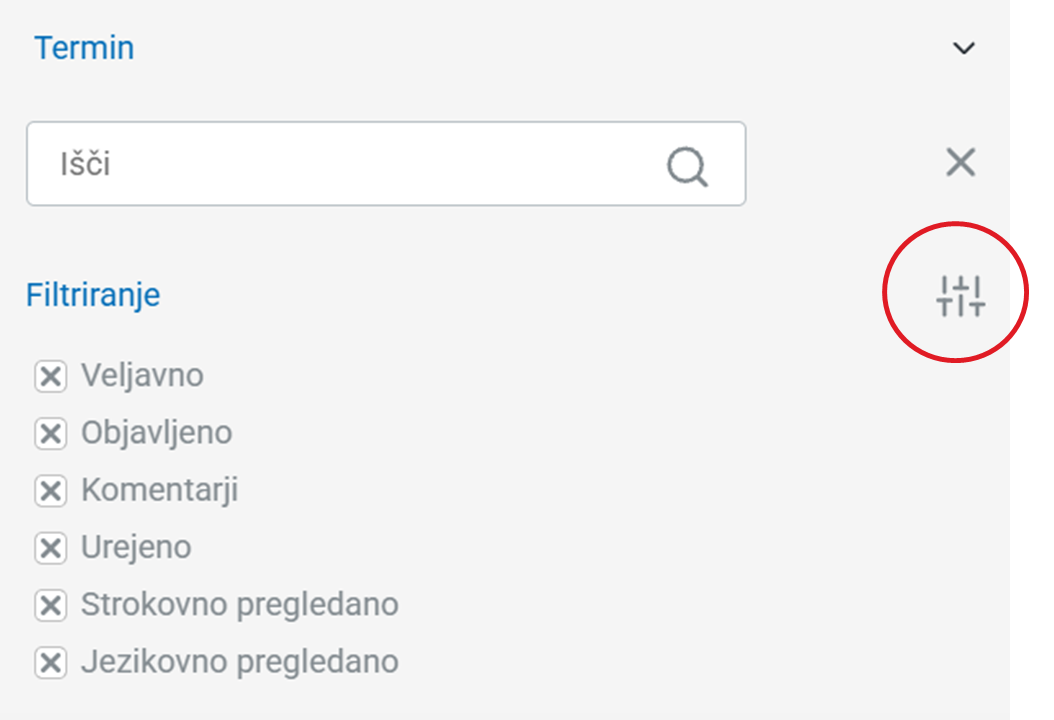This screenshot has width=1054, height=720.
Task: Clear the search with the X icon
Action: pyautogui.click(x=960, y=162)
